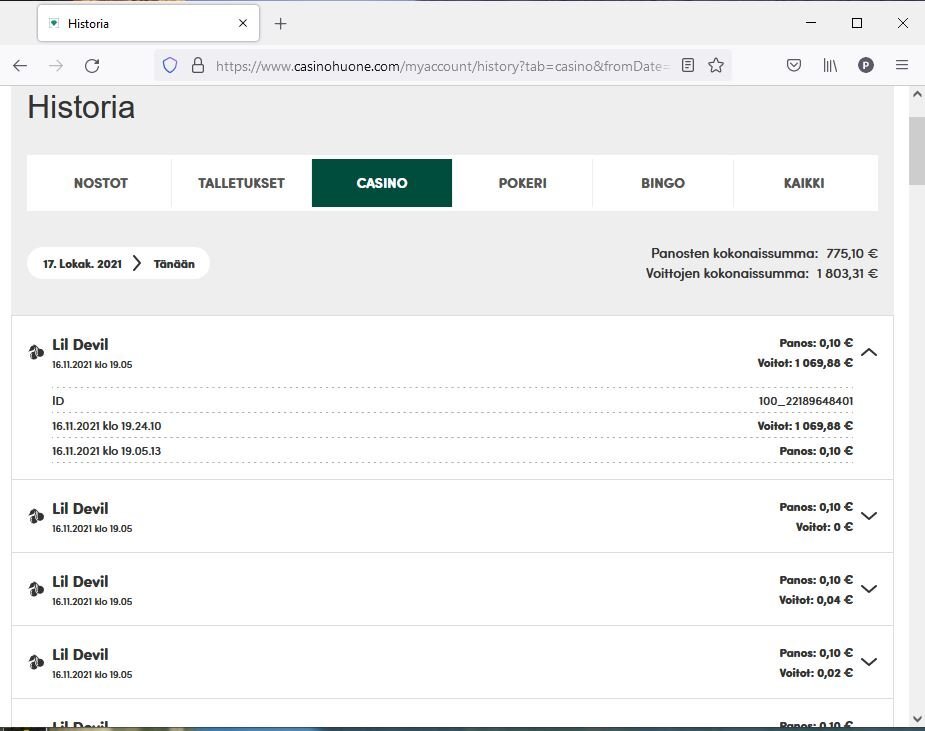
Task: Click Voittojen kokonaissumma 1 803,31 €
Action: pyautogui.click(x=762, y=273)
